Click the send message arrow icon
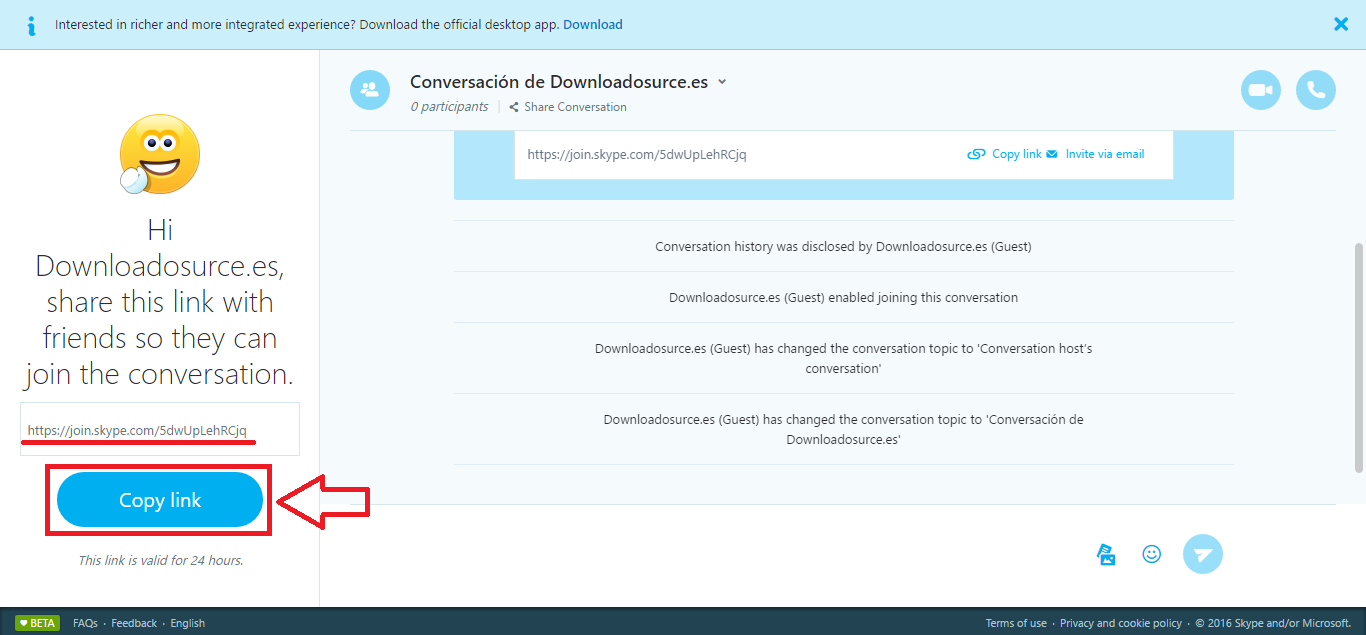Screen dimensions: 1366x635 pyautogui.click(x=1203, y=554)
